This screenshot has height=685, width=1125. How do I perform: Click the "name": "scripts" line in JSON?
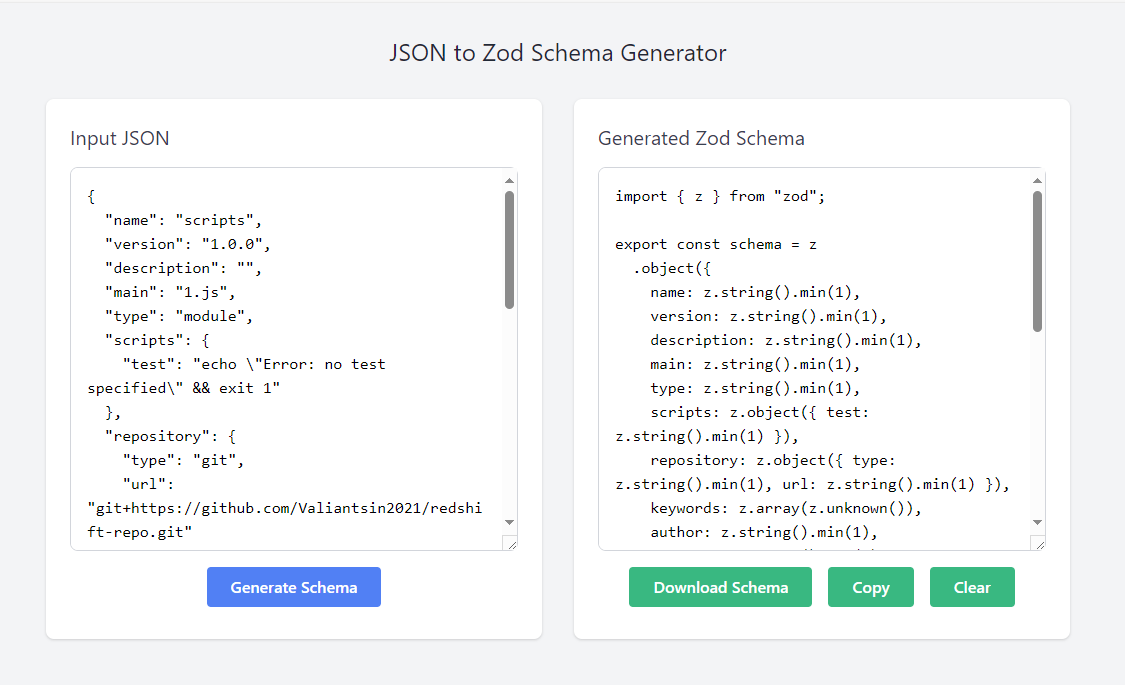click(184, 220)
